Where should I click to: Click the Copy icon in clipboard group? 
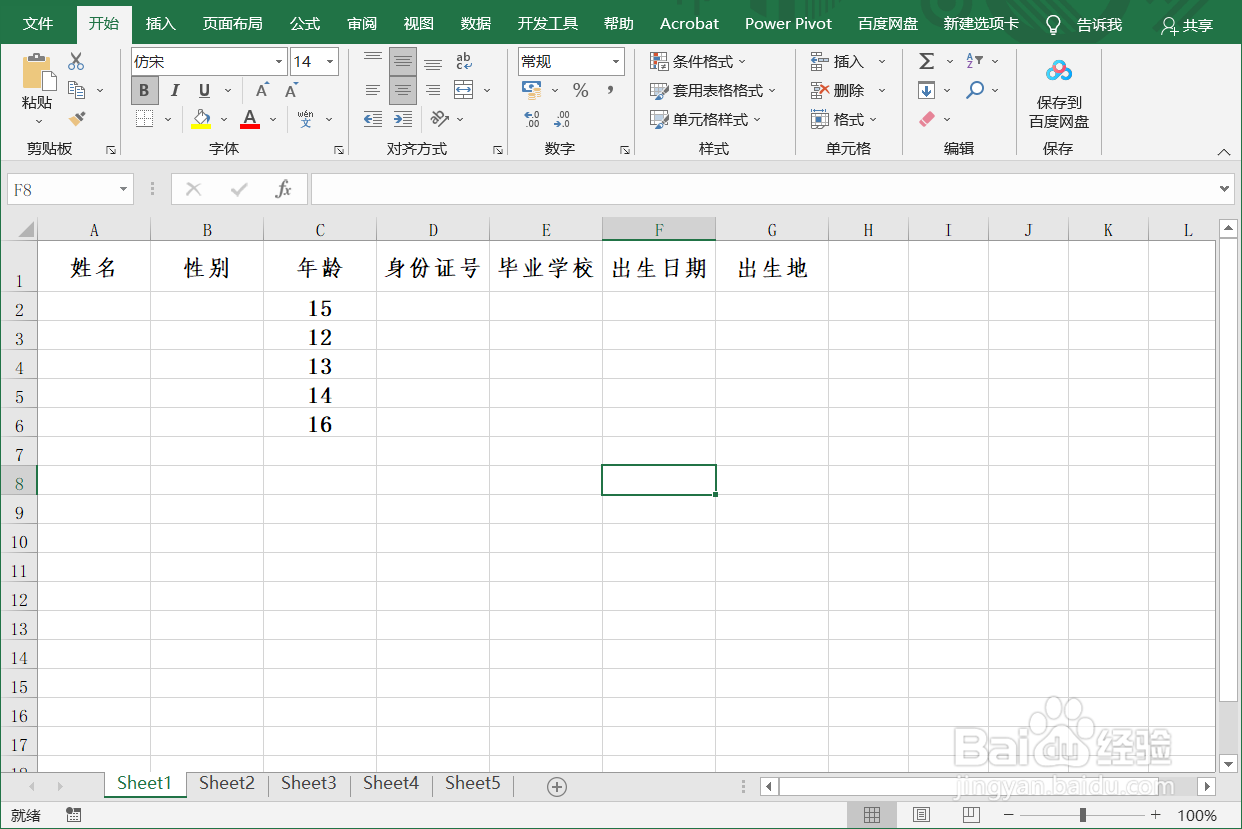(x=76, y=90)
